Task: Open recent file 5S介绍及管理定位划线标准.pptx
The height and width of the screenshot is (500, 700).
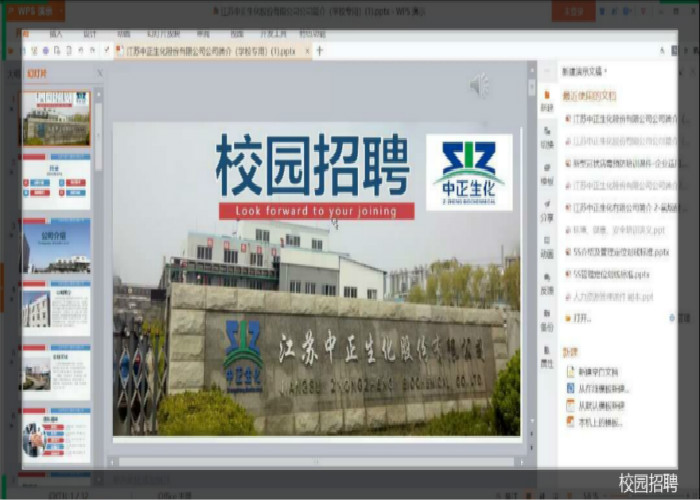Action: [x=617, y=252]
